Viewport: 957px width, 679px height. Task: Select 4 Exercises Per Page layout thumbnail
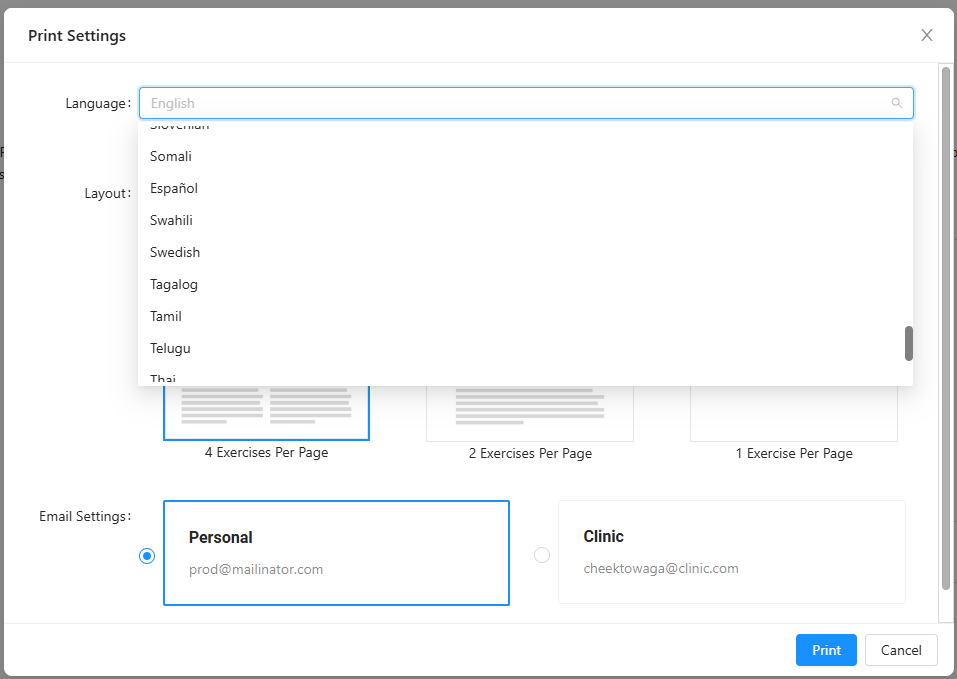[266, 413]
